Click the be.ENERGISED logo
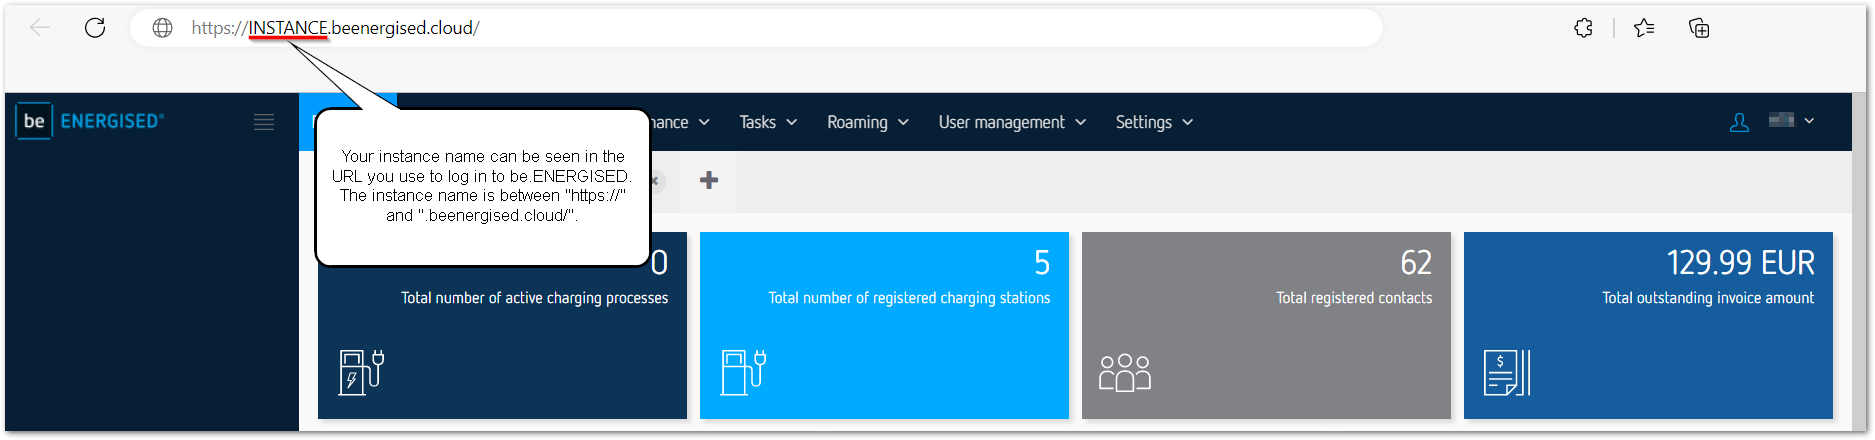This screenshot has height=440, width=1875. tap(90, 121)
